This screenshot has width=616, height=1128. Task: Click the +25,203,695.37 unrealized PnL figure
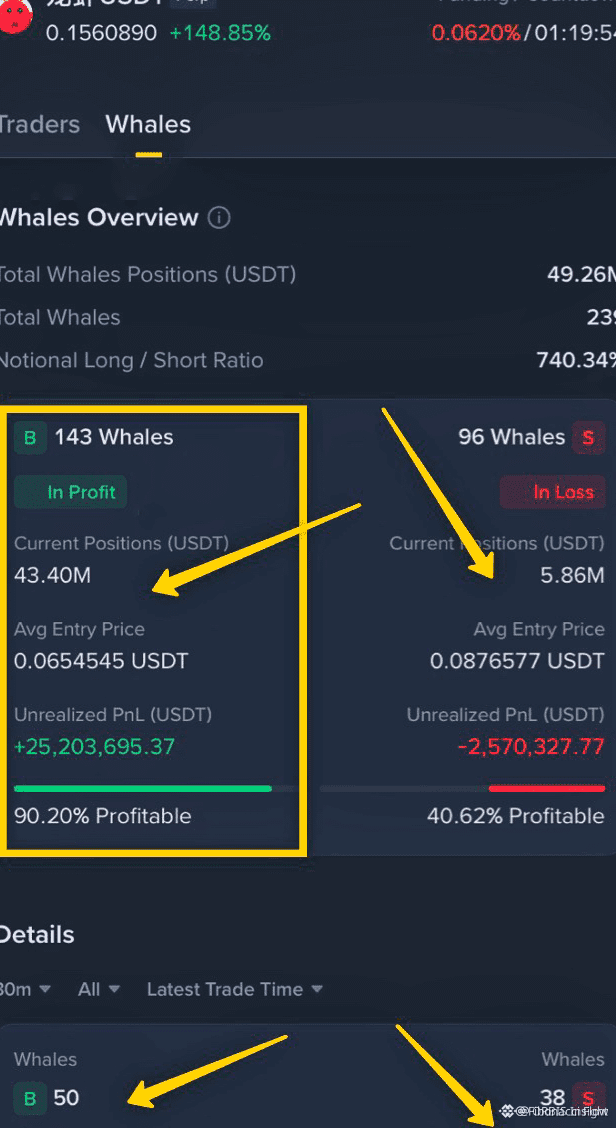click(x=94, y=747)
